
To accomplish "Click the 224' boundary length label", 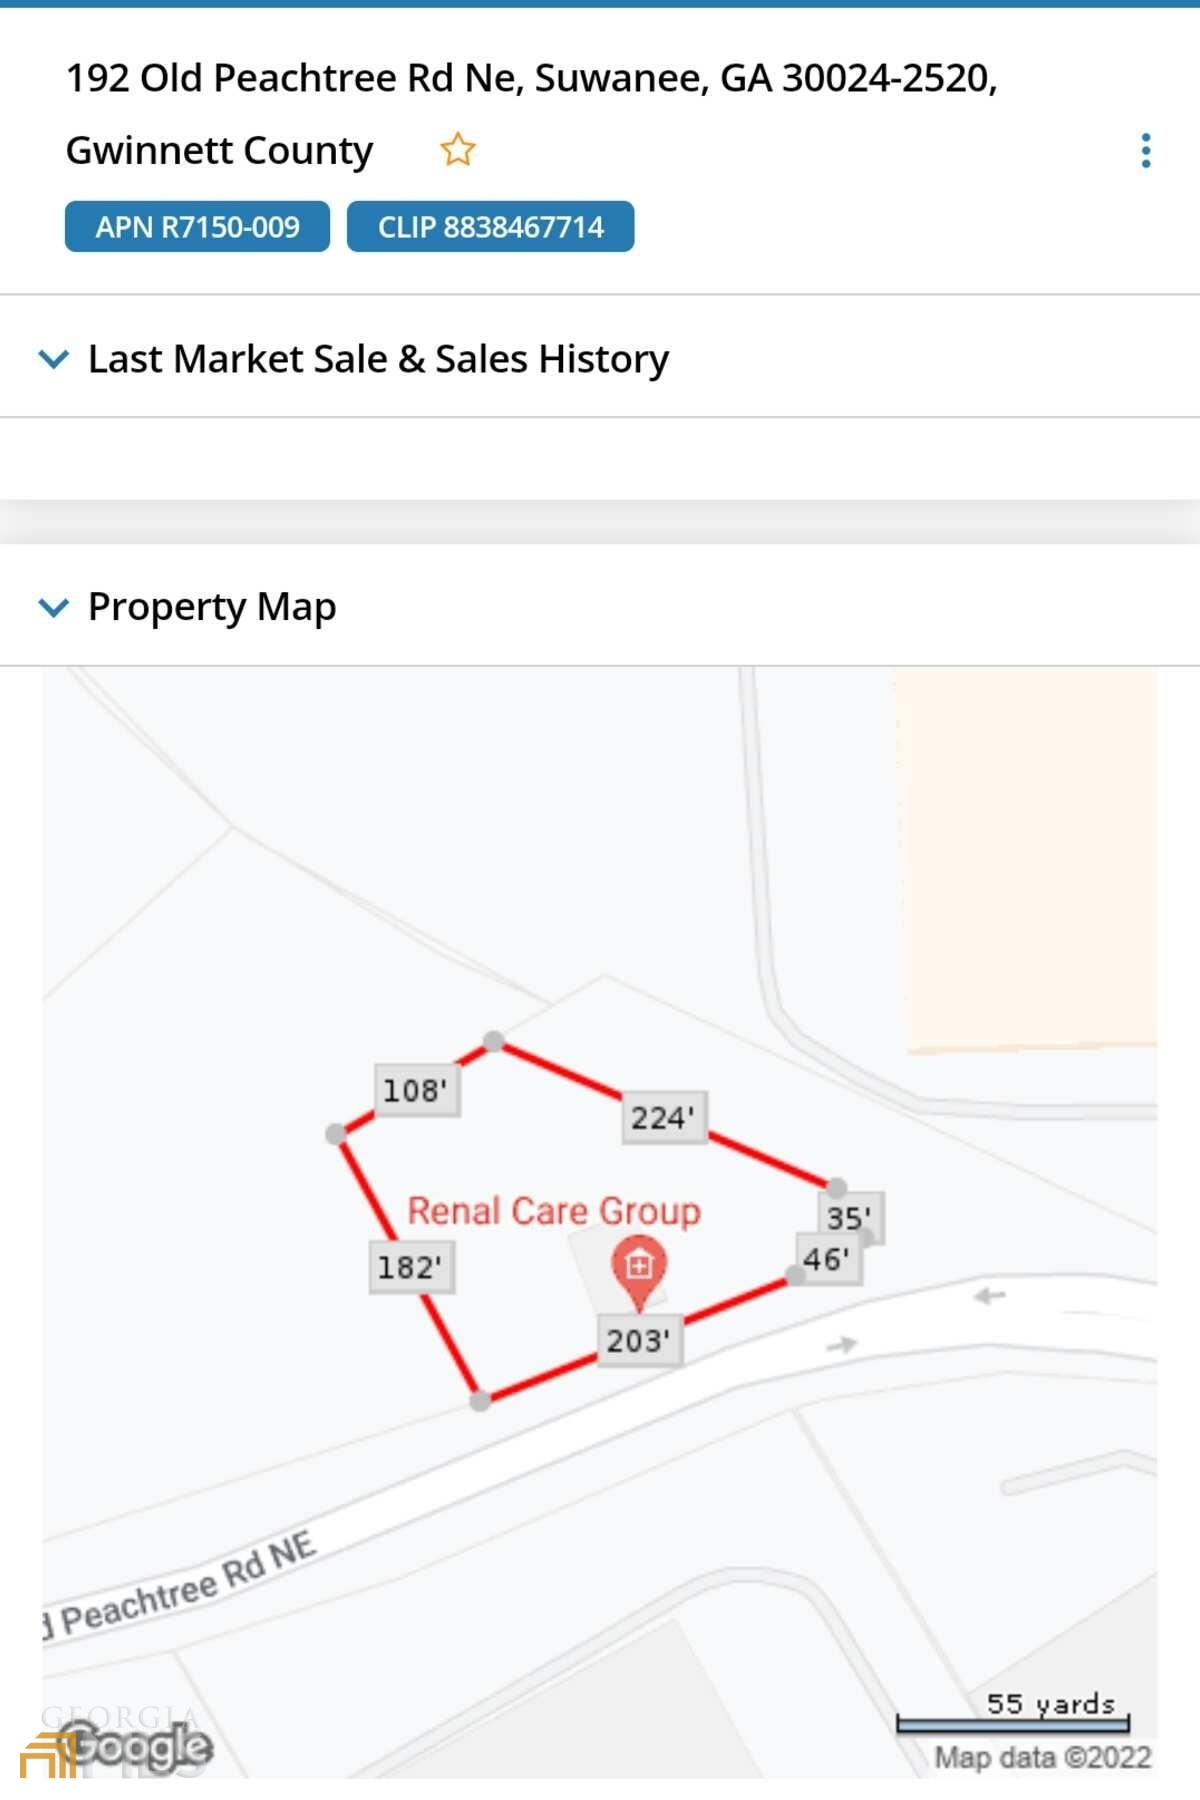I will point(662,1117).
